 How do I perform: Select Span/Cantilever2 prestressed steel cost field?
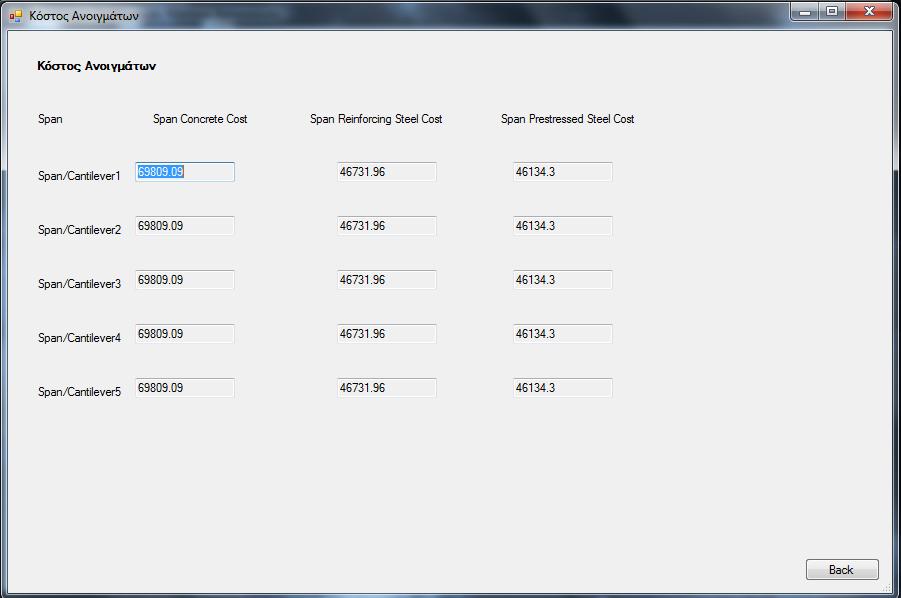click(563, 226)
